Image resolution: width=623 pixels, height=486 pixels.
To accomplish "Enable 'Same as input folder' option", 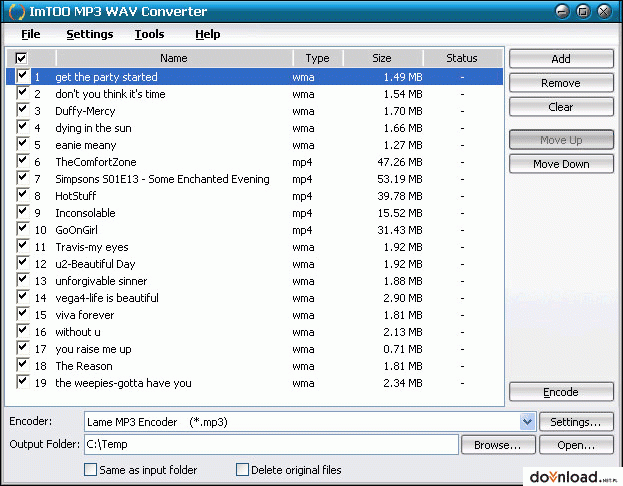I will click(x=90, y=470).
